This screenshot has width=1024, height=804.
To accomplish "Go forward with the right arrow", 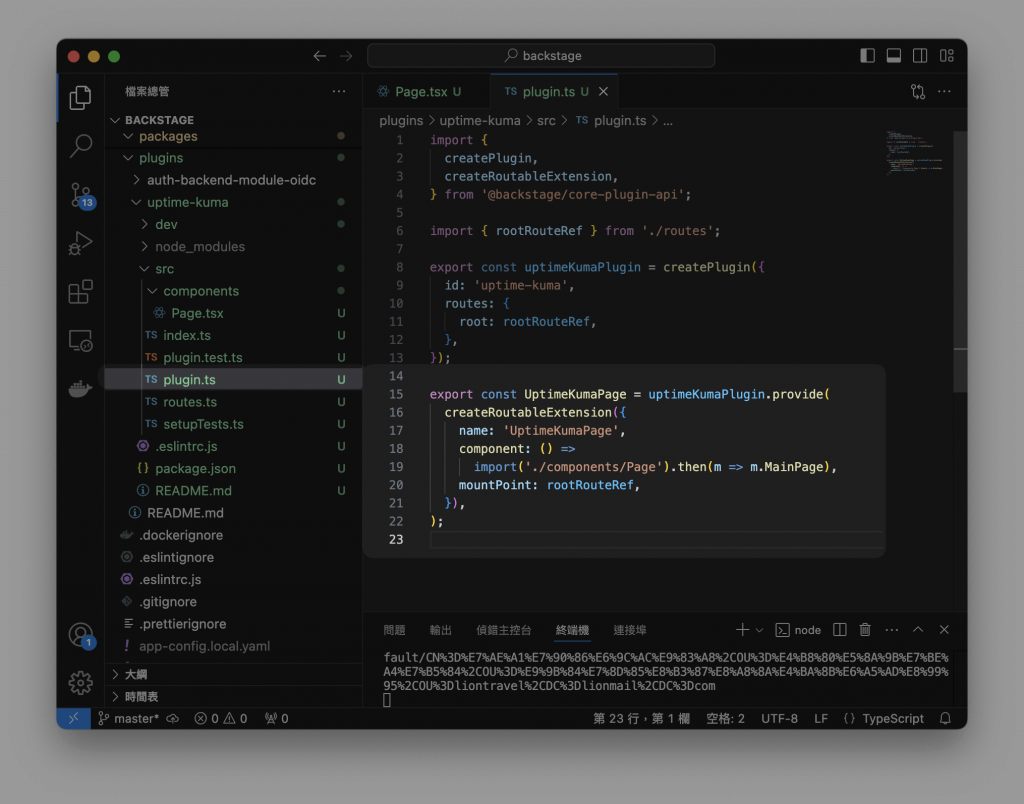I will [346, 56].
